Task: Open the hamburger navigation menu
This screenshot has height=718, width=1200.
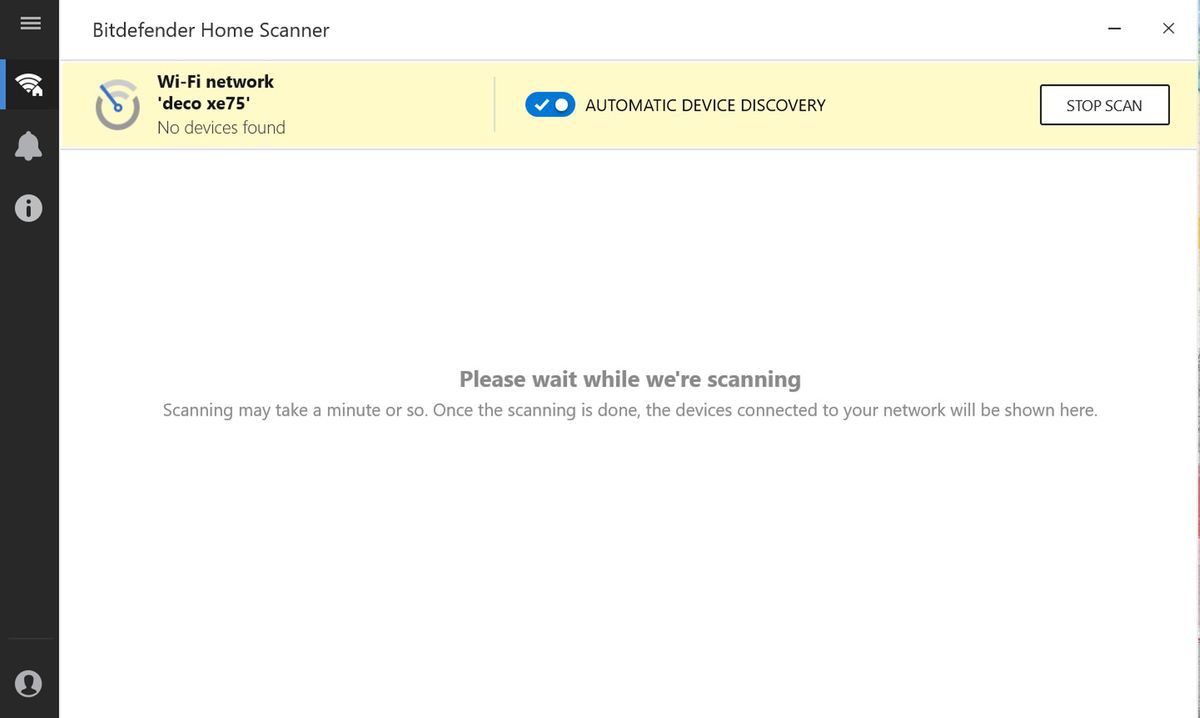Action: [x=30, y=23]
